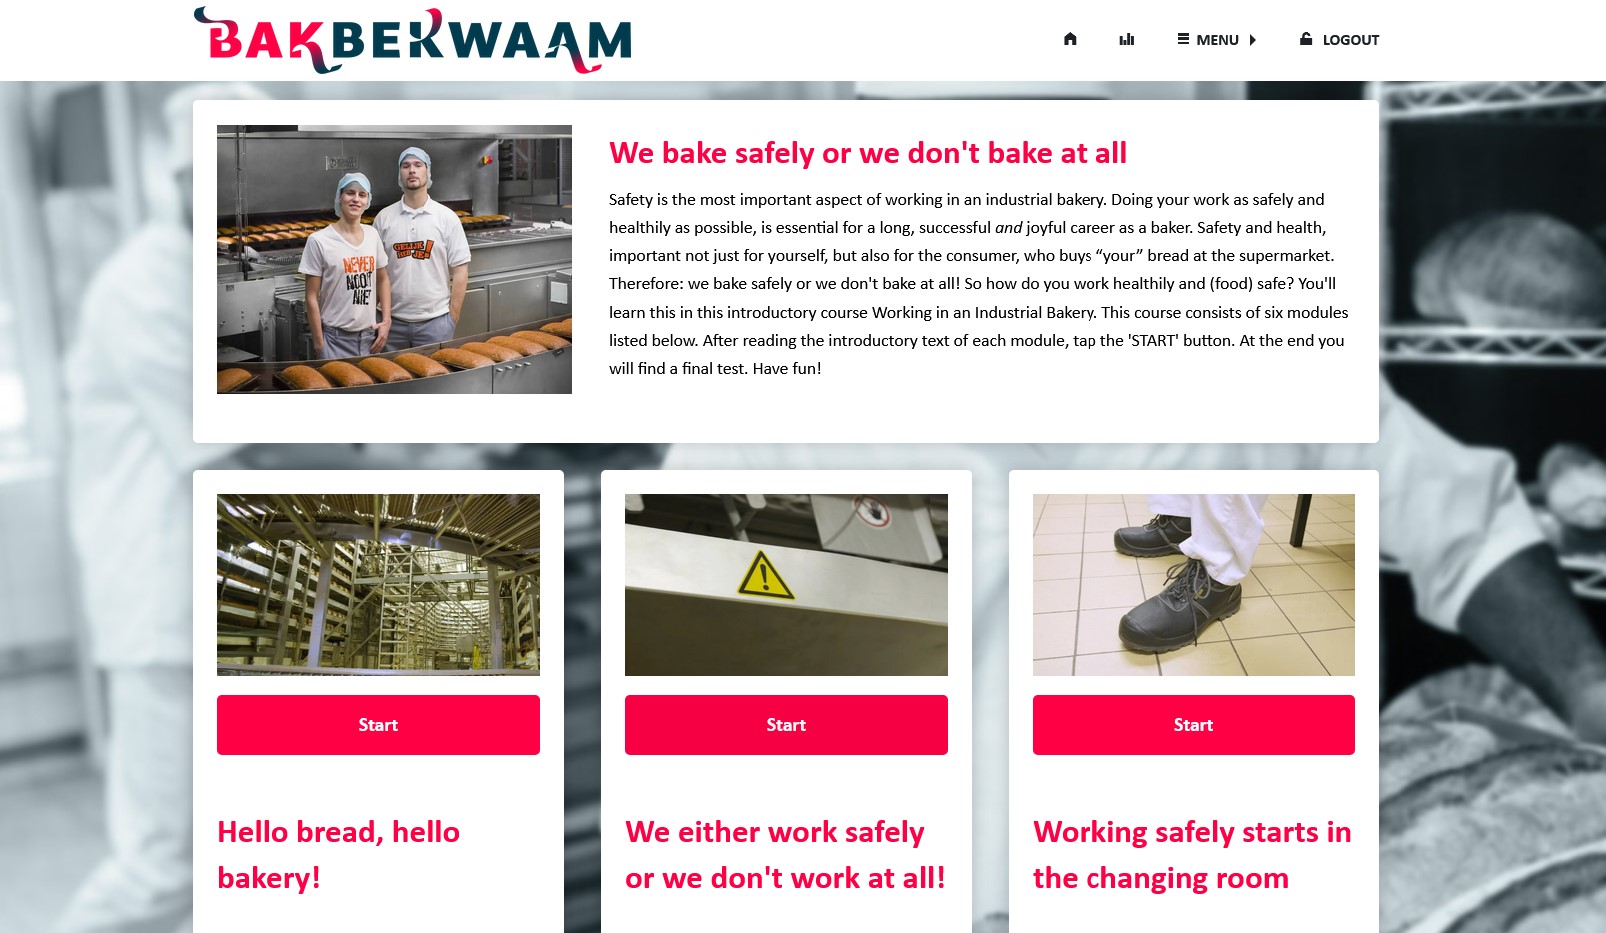Click 'We bake safely' main heading
The width and height of the screenshot is (1606, 933).
(x=868, y=153)
